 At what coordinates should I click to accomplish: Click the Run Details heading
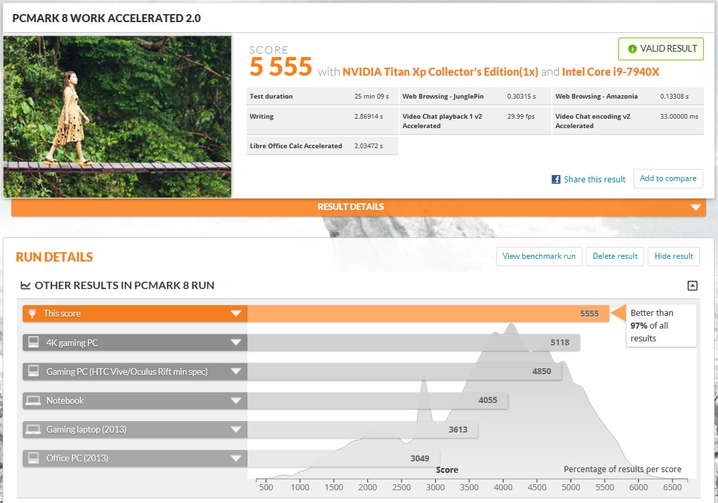(54, 257)
